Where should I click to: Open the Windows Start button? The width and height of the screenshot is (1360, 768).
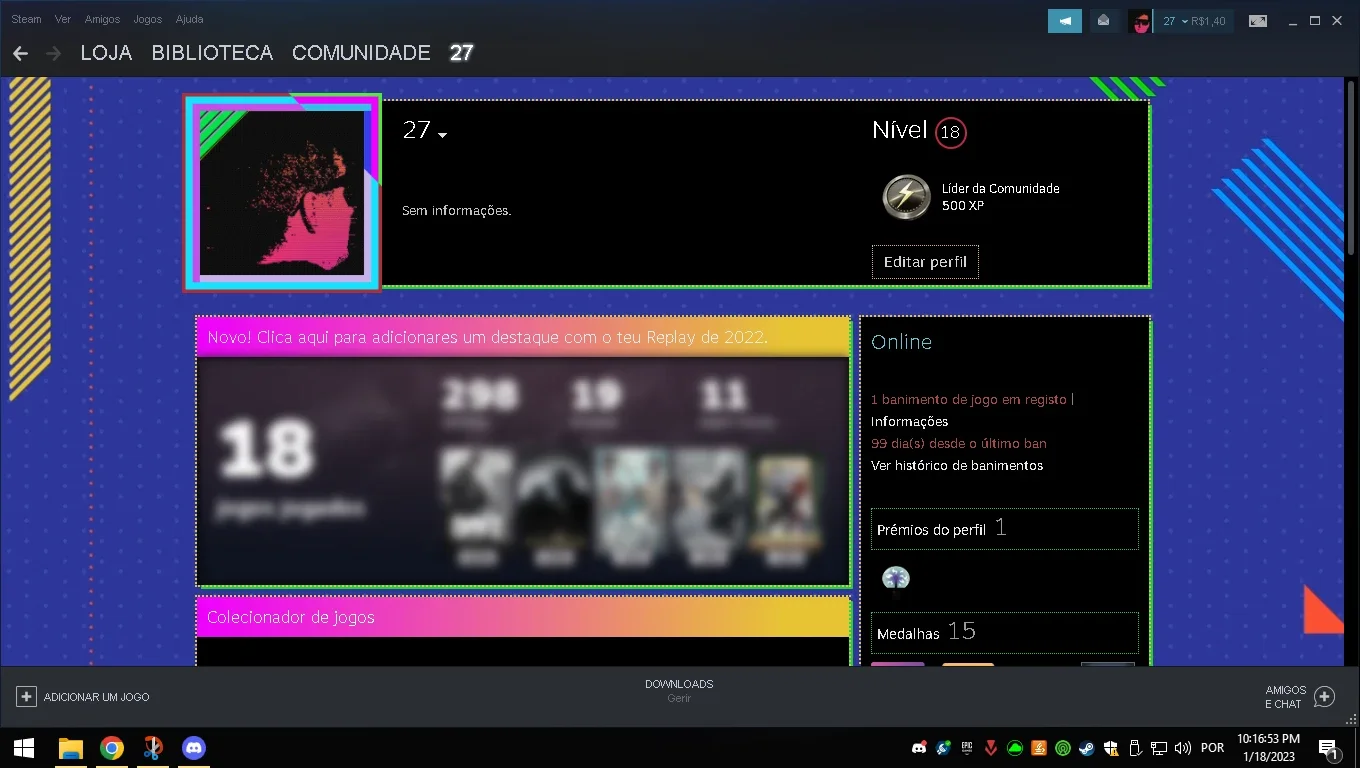click(x=24, y=748)
